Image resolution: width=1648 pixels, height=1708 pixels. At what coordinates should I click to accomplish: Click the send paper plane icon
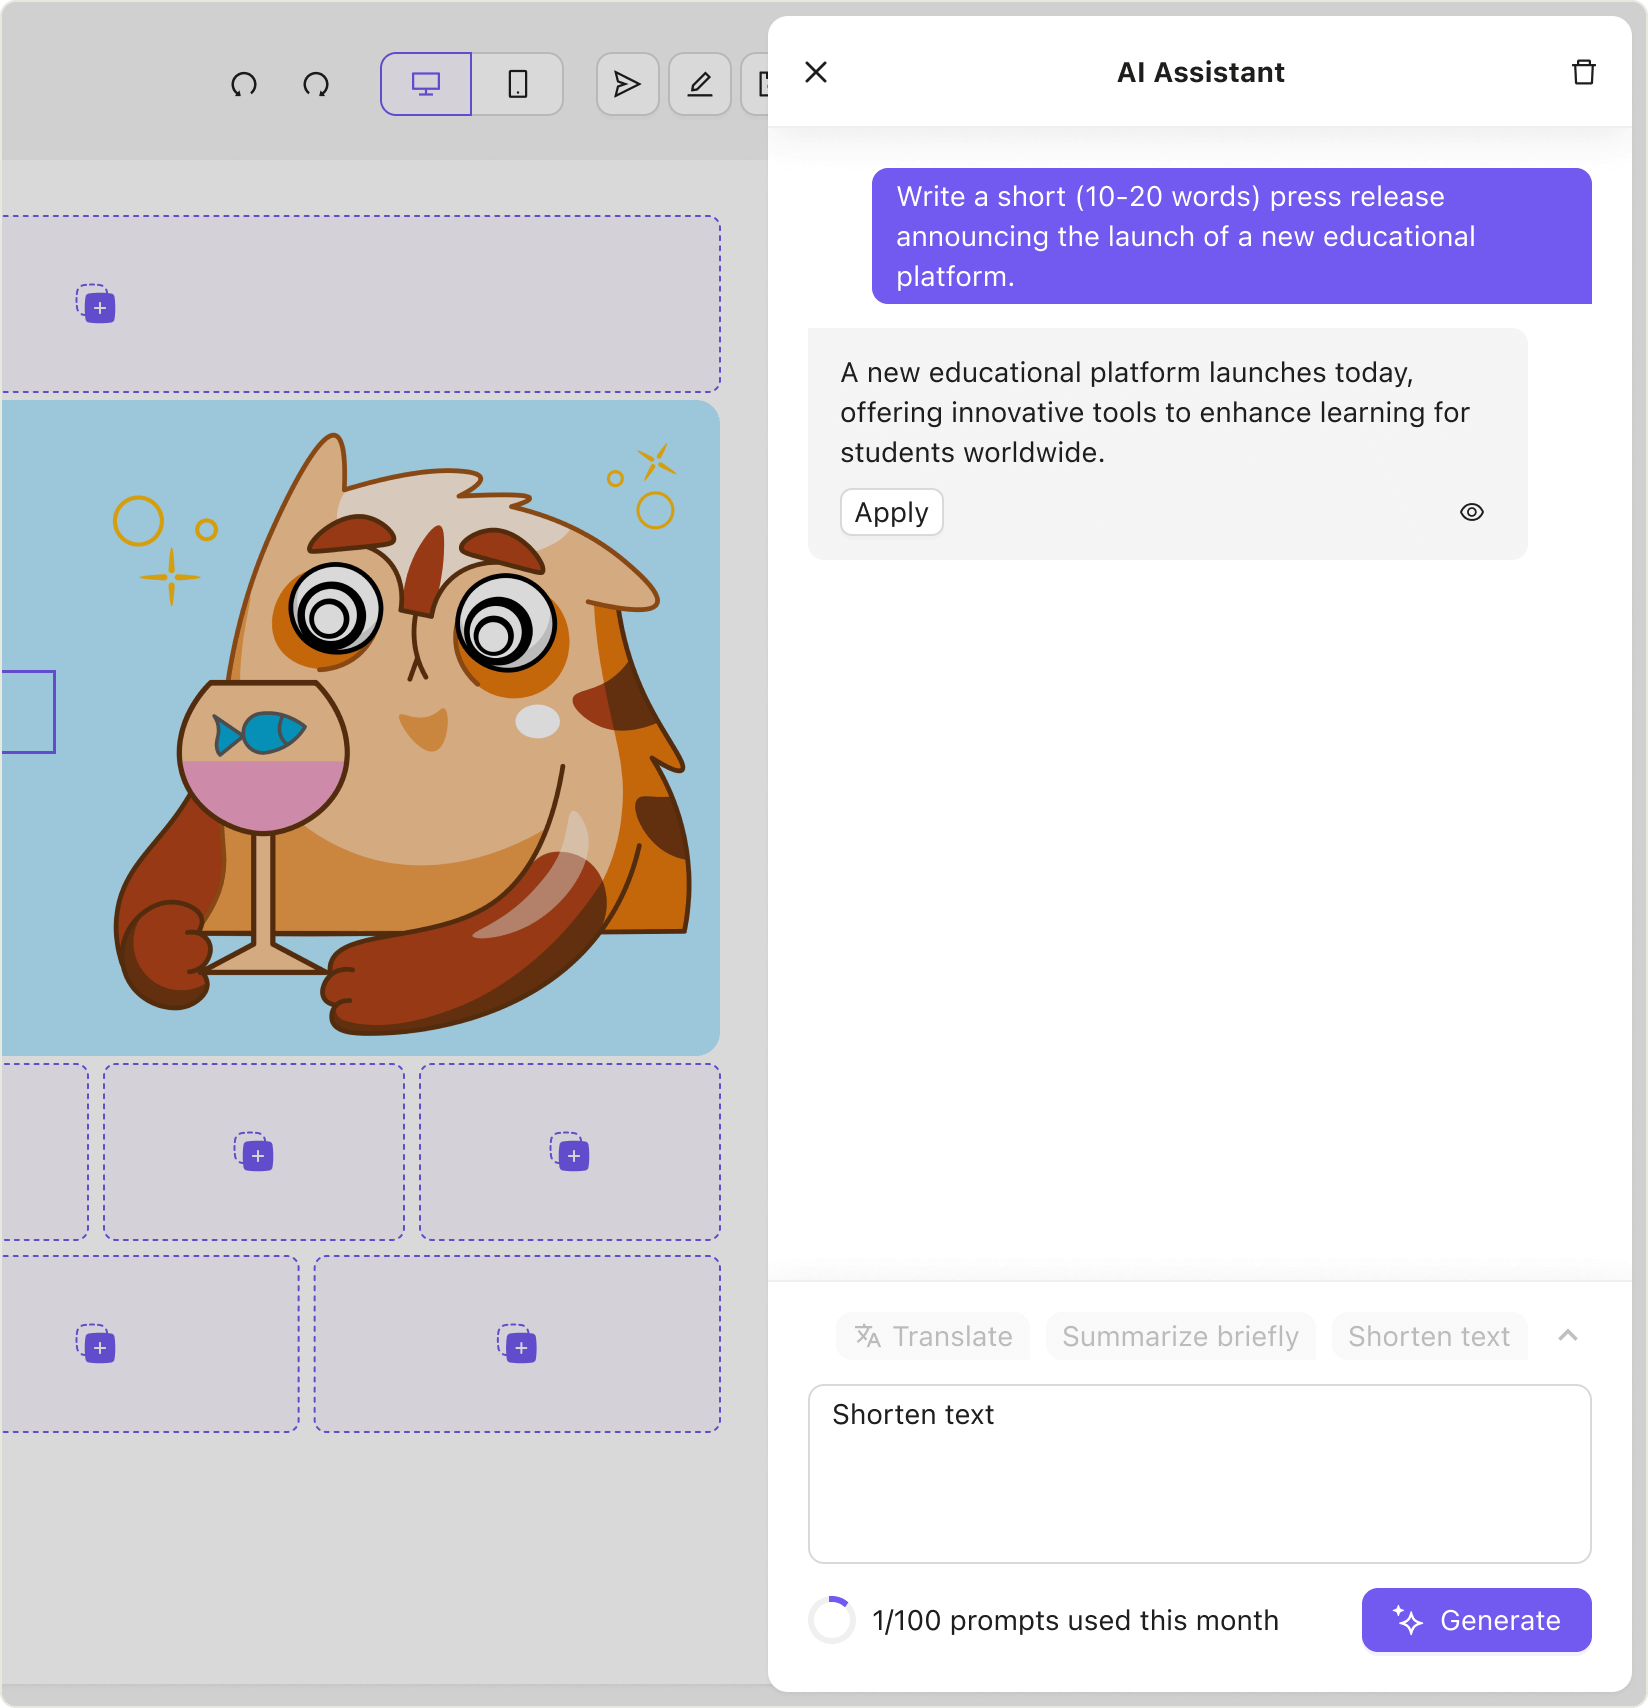(x=627, y=84)
